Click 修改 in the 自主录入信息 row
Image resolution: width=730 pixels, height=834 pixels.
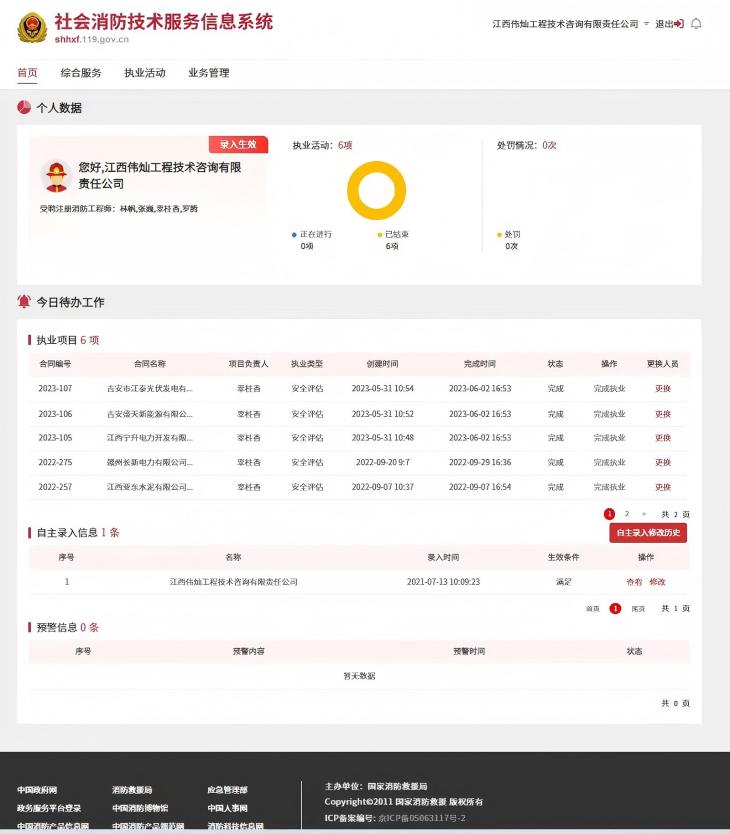coord(657,582)
